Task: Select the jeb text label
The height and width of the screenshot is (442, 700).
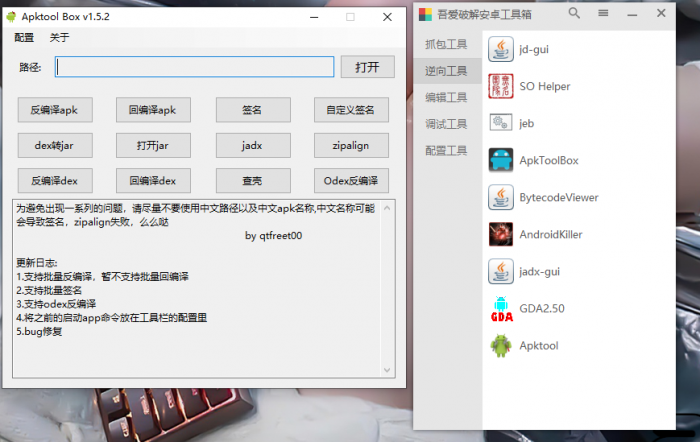Action: click(x=526, y=123)
